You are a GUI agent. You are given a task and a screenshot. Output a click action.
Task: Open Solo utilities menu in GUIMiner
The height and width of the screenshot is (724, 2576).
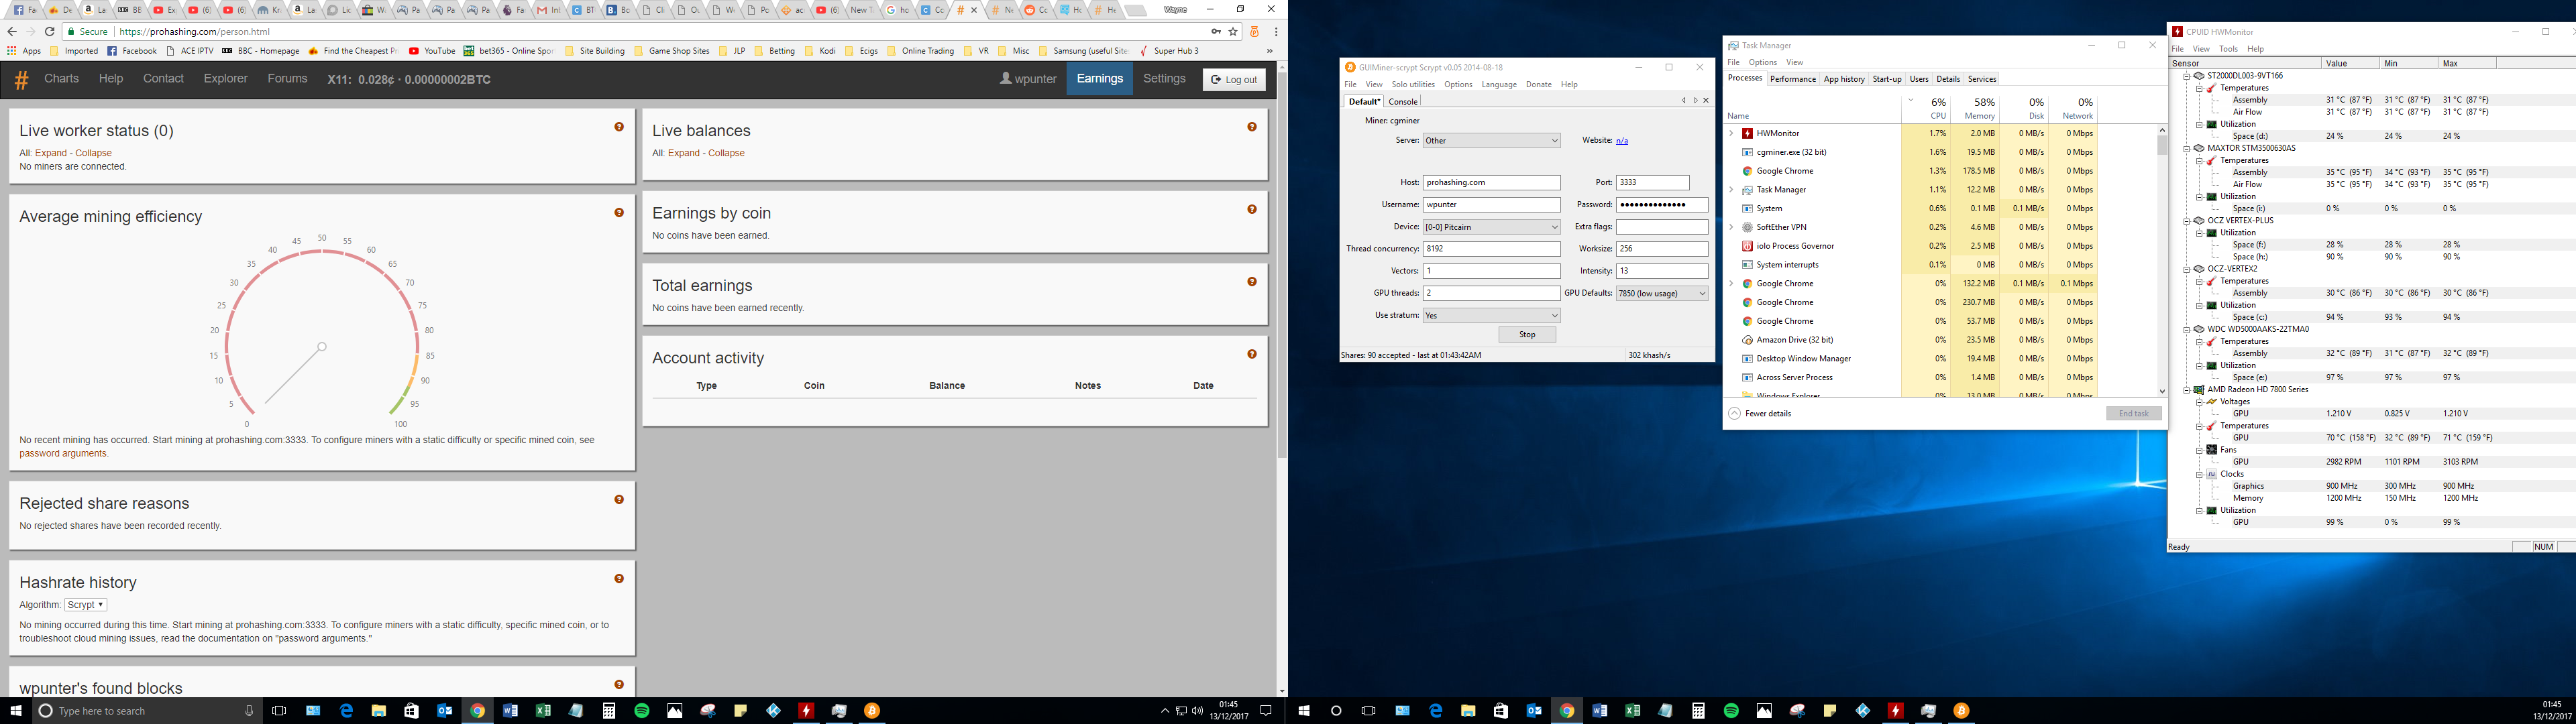pyautogui.click(x=1413, y=85)
